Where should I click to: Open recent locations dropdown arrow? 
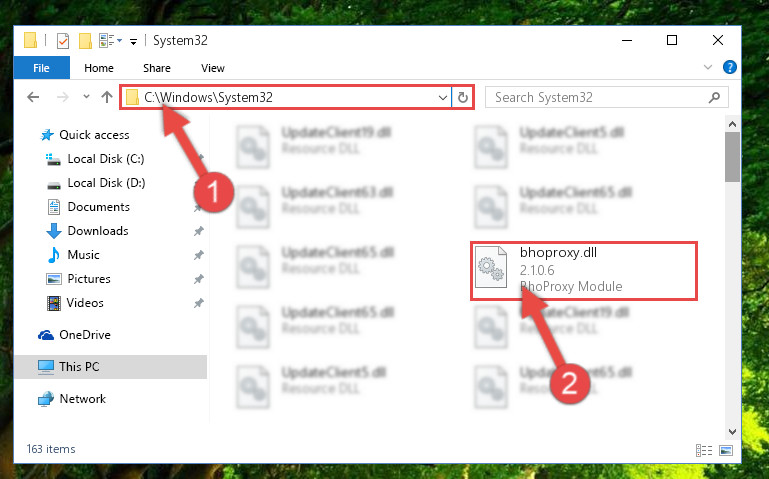coord(86,97)
